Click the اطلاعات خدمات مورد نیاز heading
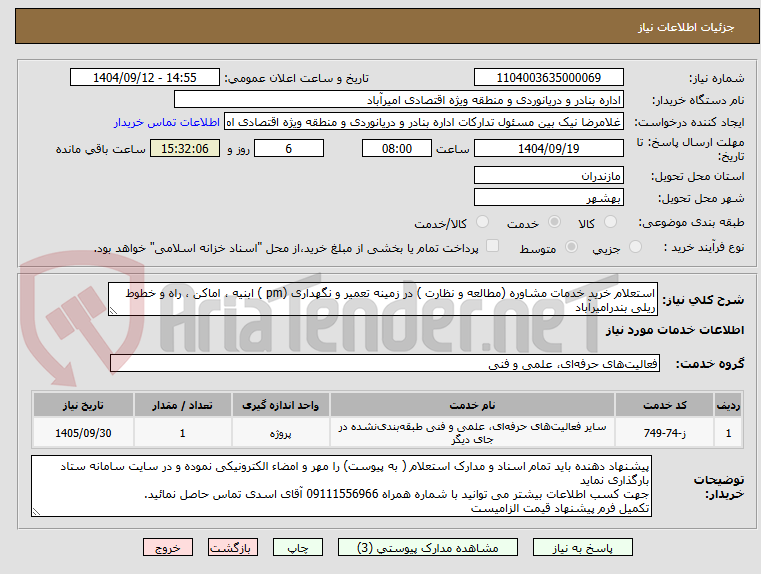Image resolution: width=761 pixels, height=574 pixels. [x=675, y=330]
